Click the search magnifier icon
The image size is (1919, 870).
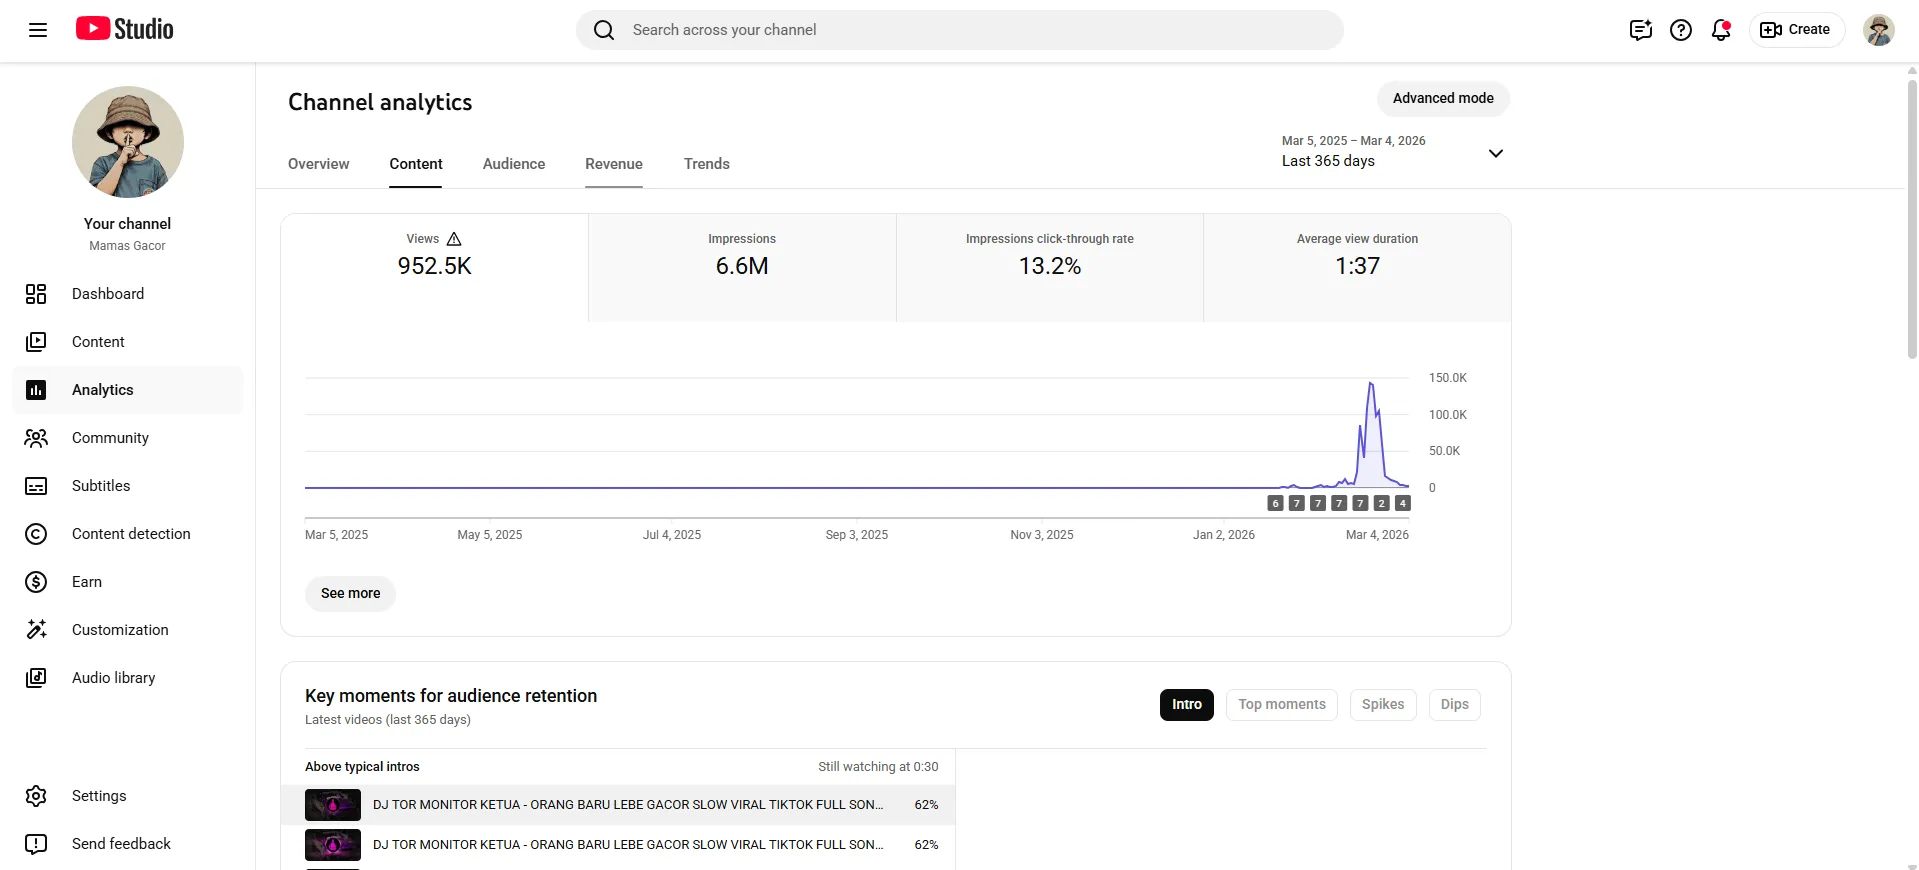[604, 30]
